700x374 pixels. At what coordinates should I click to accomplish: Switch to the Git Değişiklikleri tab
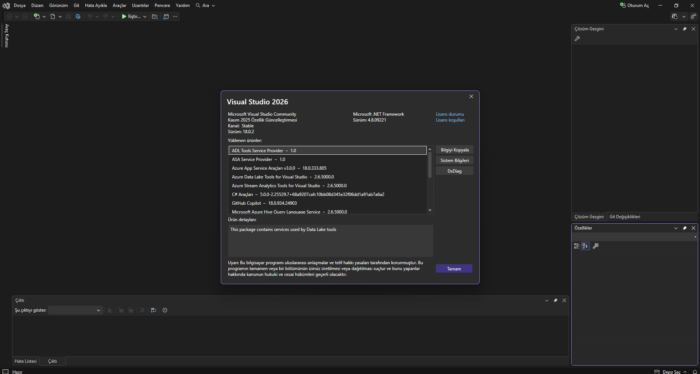coord(625,217)
